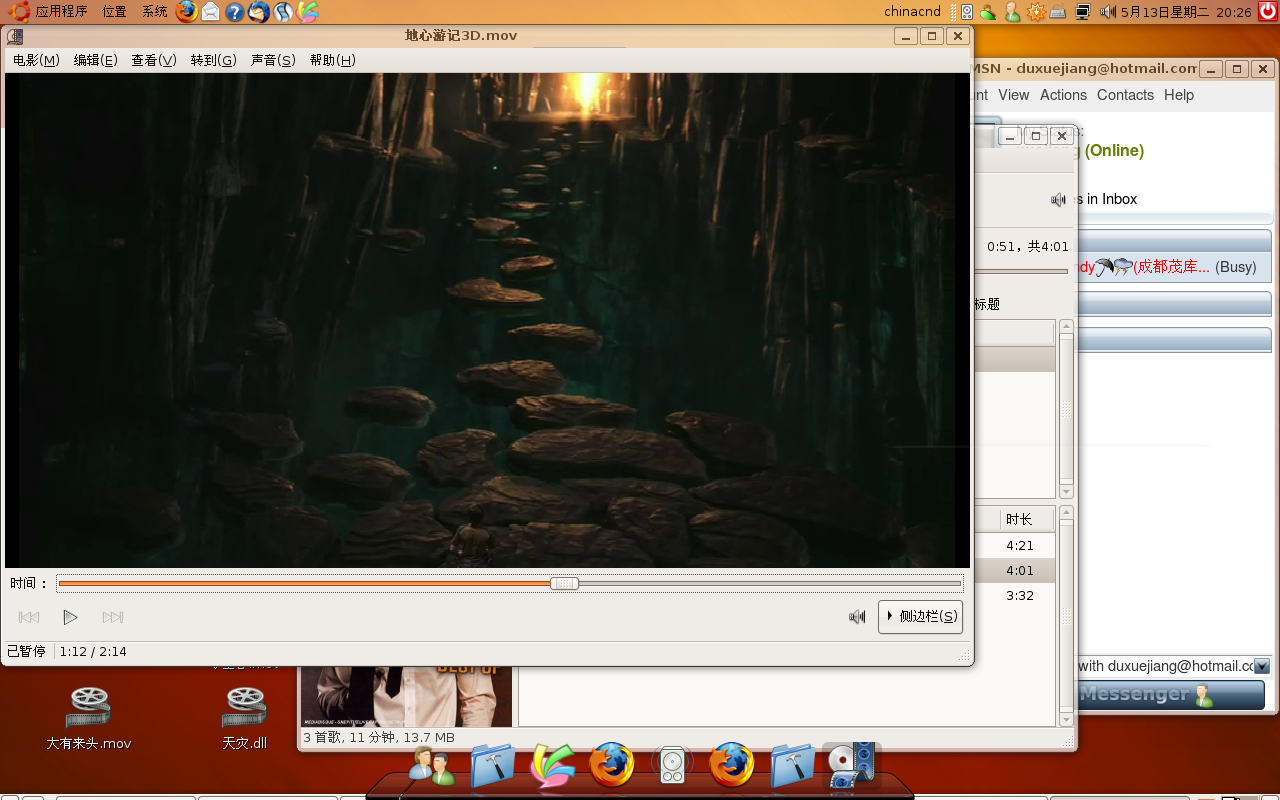Select the song row lasting 3:32
1280x800 pixels.
1014,595
